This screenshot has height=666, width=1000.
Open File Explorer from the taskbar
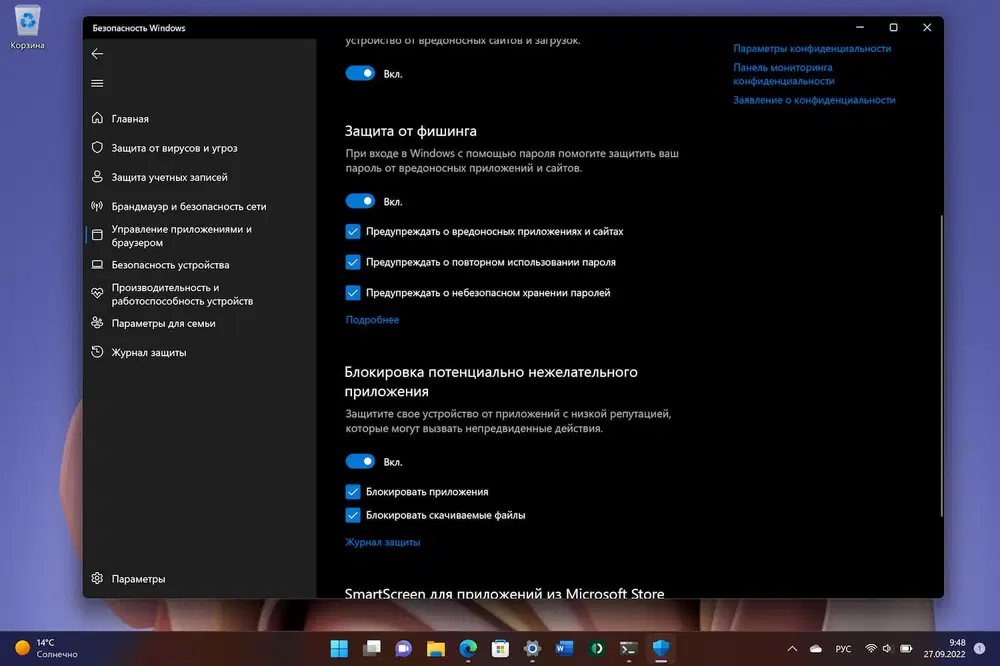(436, 649)
